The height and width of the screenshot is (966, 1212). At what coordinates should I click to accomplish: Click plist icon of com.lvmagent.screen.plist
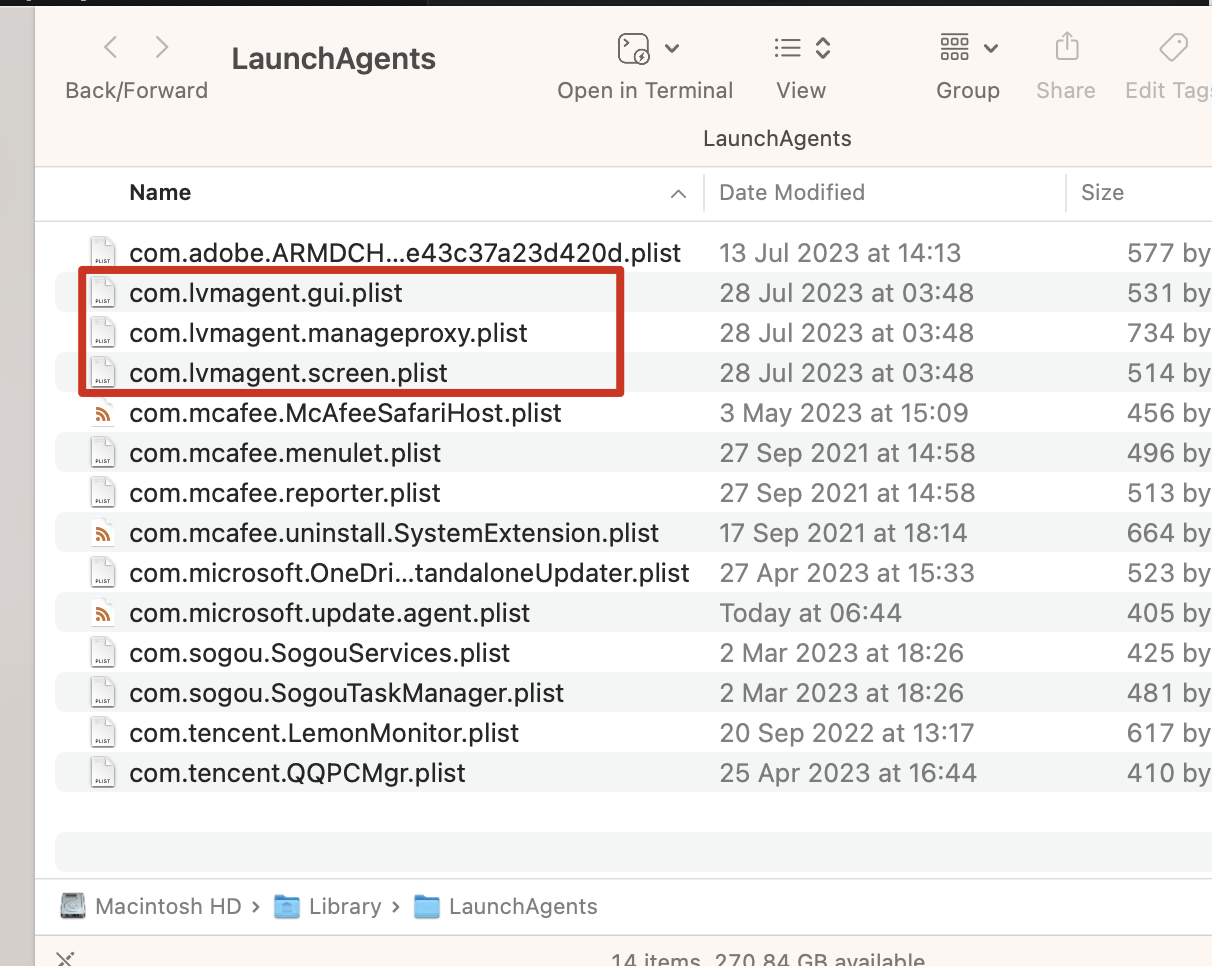tap(102, 373)
